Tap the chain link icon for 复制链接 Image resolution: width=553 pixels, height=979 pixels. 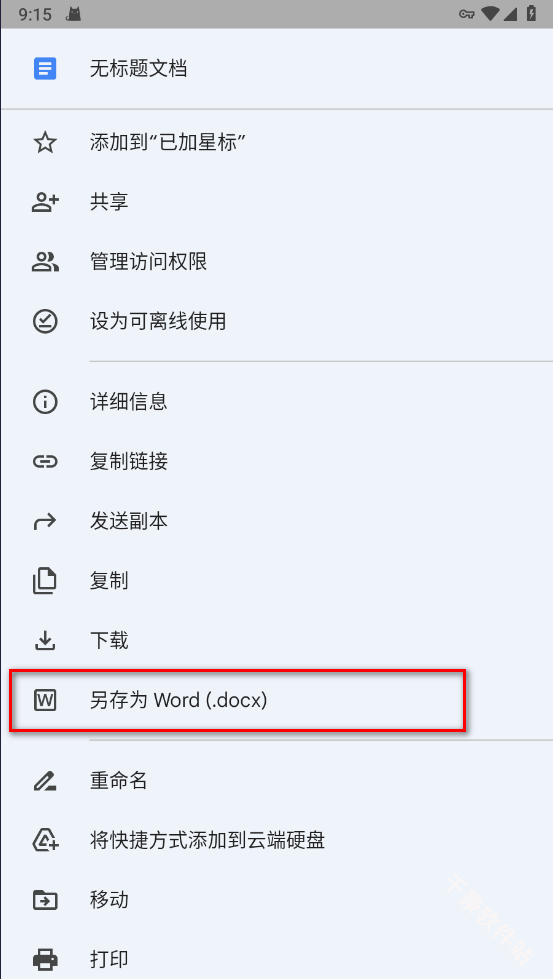[45, 461]
